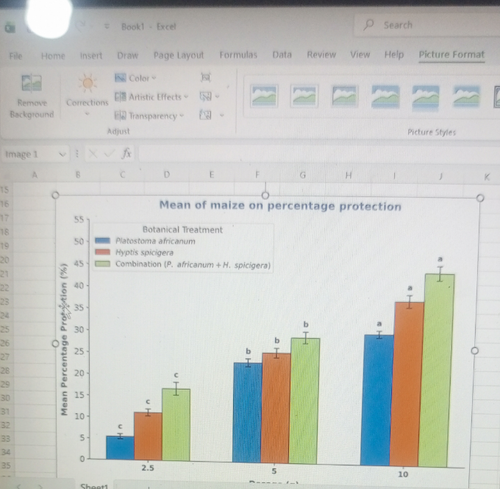This screenshot has width=500, height=489.
Task: Open the Color dropdown
Action: point(135,78)
